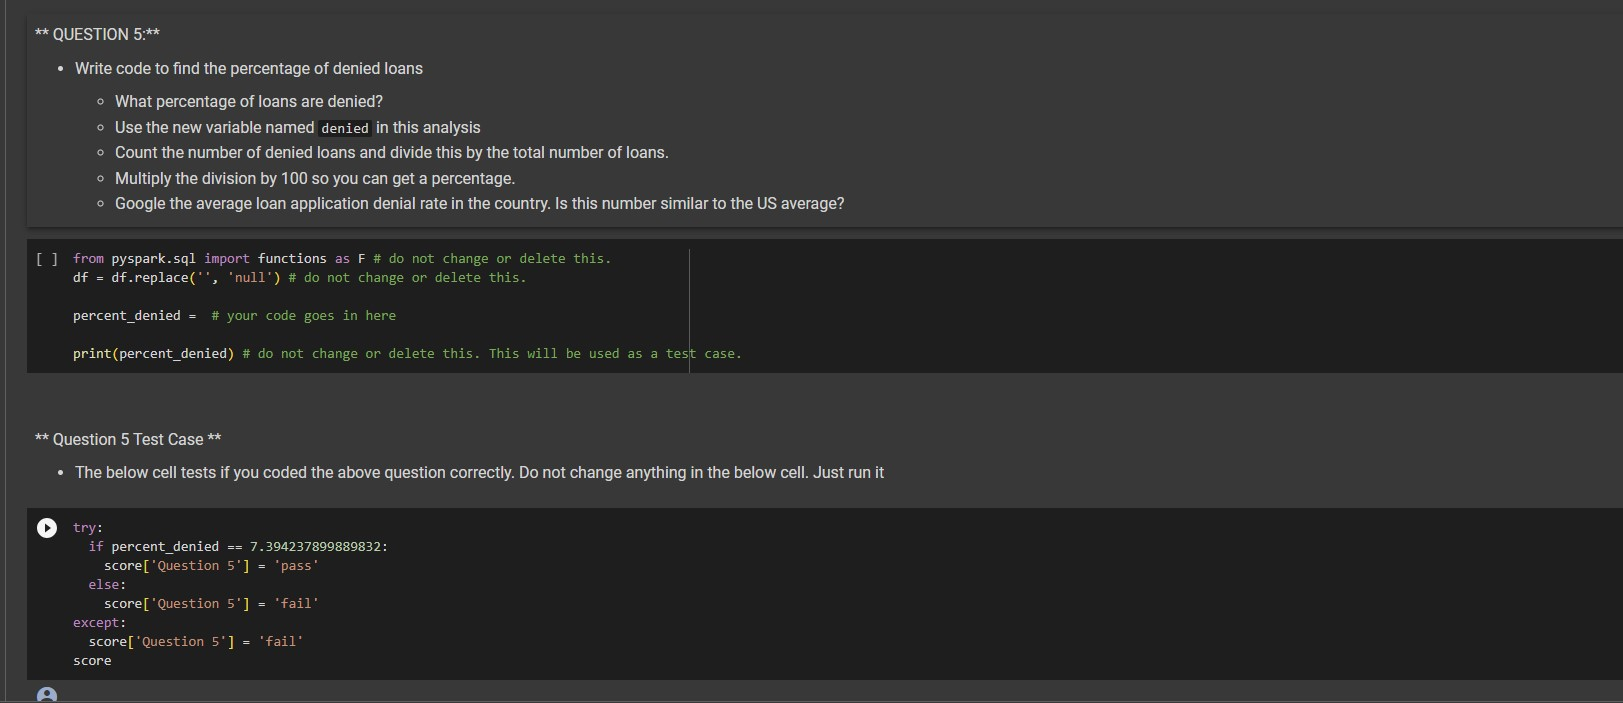Screen dimensions: 1623x703
Task: Click the bullet about not changing the test cell
Action: point(476,472)
